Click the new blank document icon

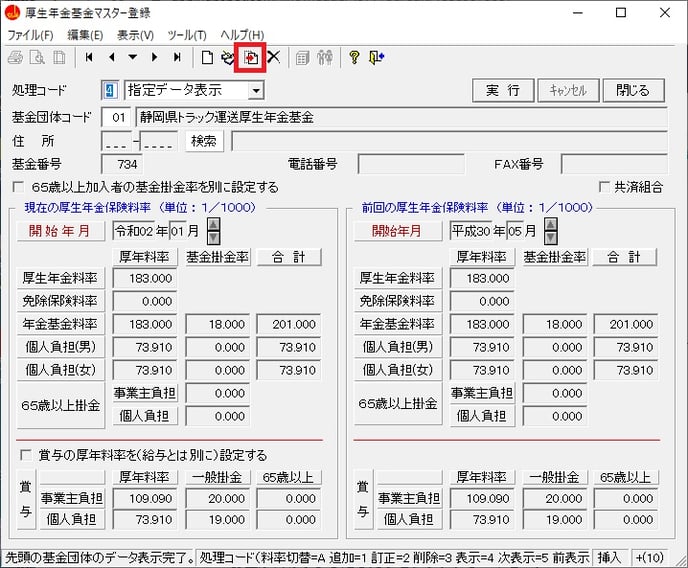coord(207,57)
